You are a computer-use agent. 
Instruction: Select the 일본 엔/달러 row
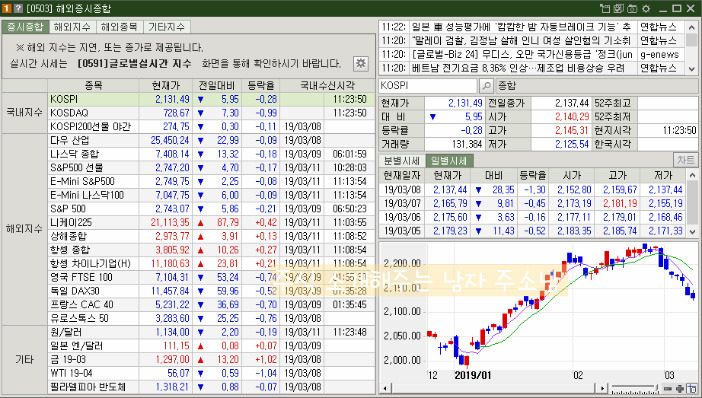(211, 346)
